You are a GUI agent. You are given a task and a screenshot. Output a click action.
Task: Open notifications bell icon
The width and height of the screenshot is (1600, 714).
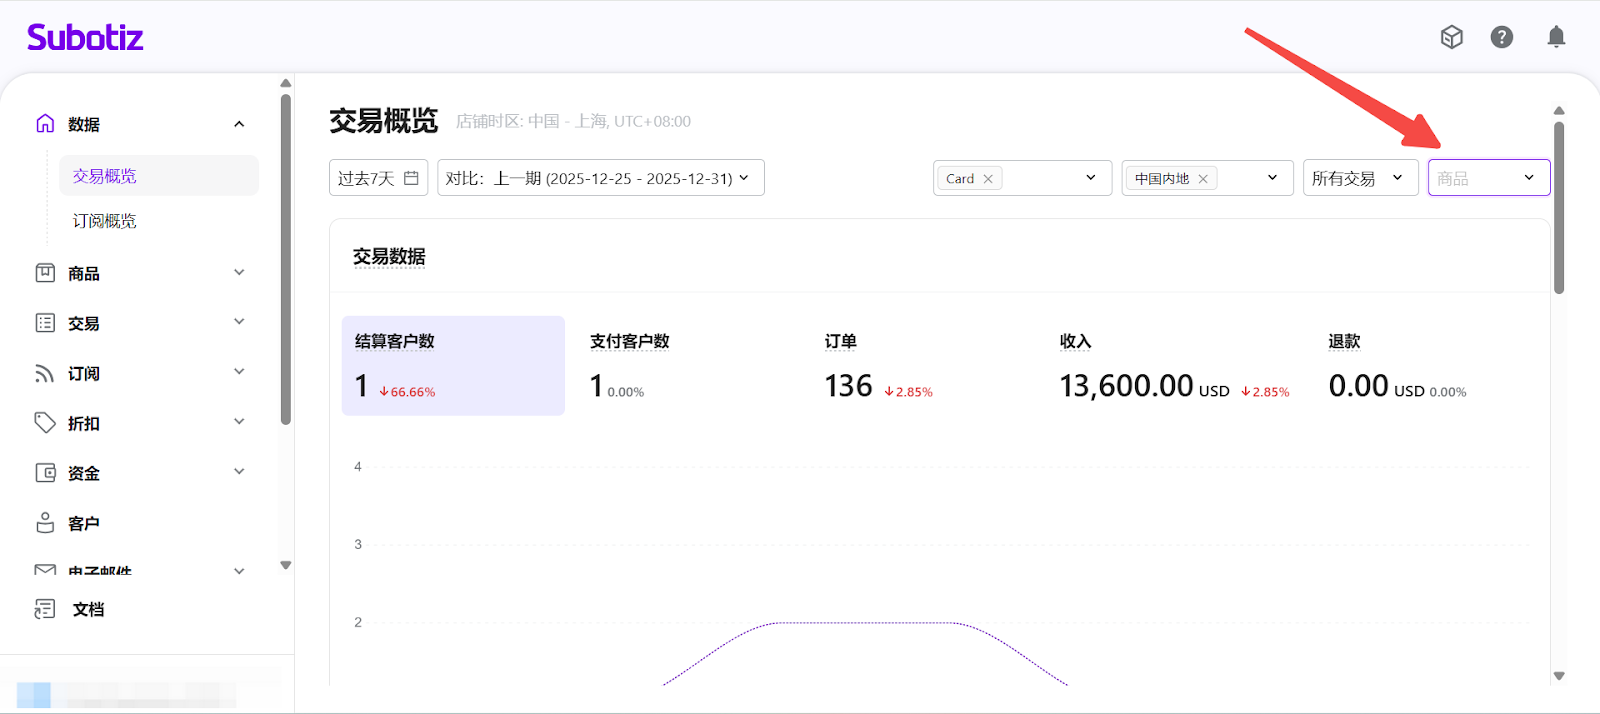pos(1556,37)
